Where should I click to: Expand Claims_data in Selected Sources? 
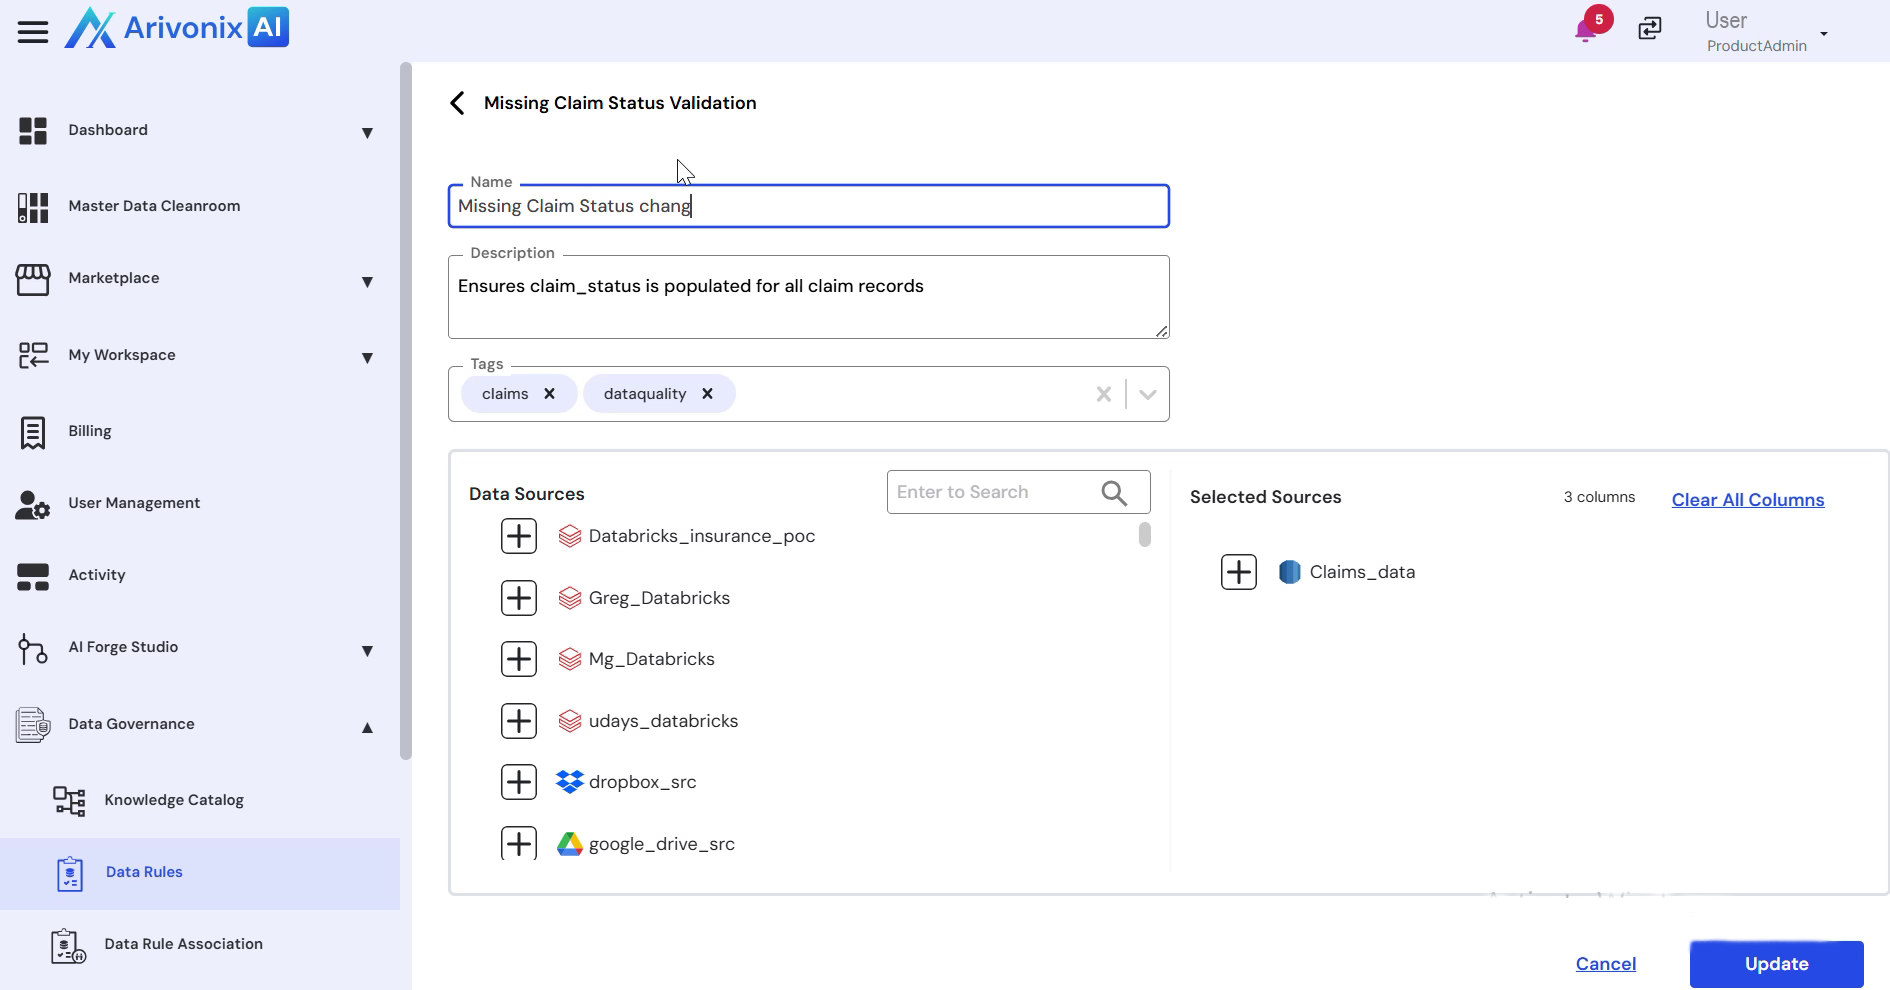[1238, 572]
